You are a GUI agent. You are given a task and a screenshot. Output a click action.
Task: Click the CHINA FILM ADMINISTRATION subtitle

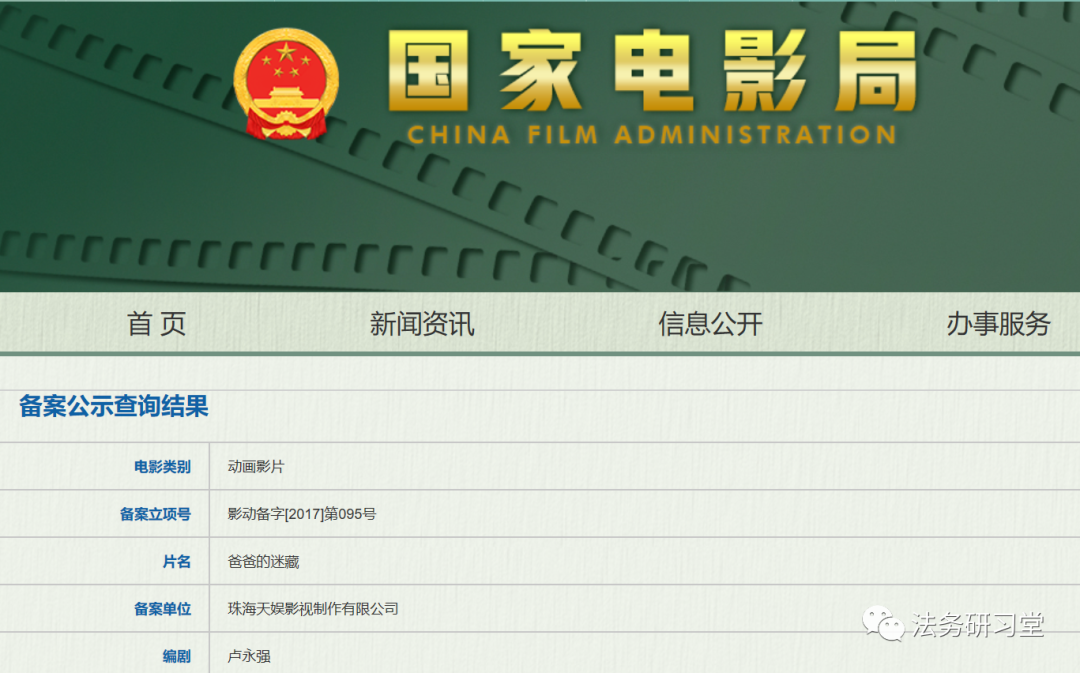(x=652, y=134)
